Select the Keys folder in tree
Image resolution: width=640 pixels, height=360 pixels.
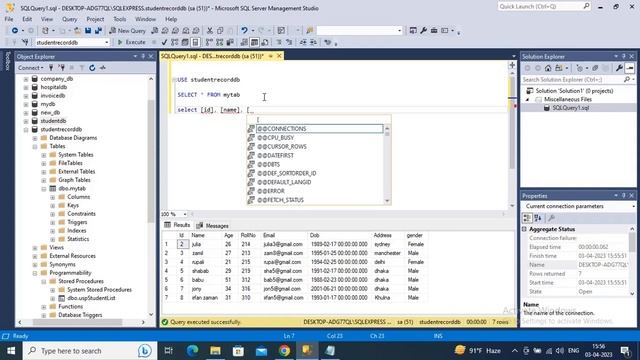pyautogui.click(x=73, y=205)
